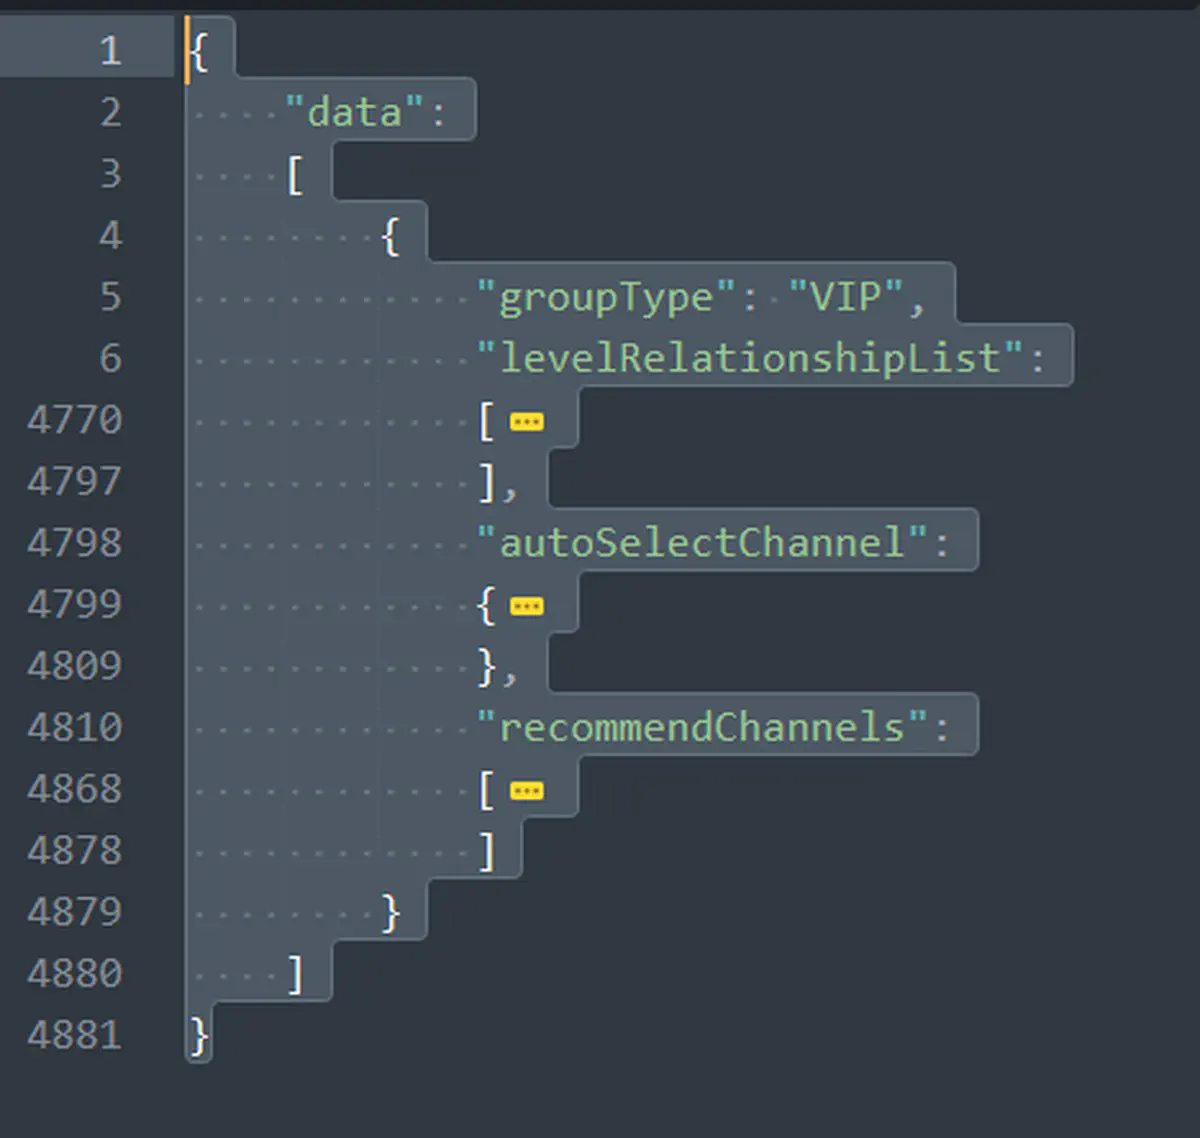1200x1138 pixels.
Task: Click the "groupType" key text
Action: 606,297
